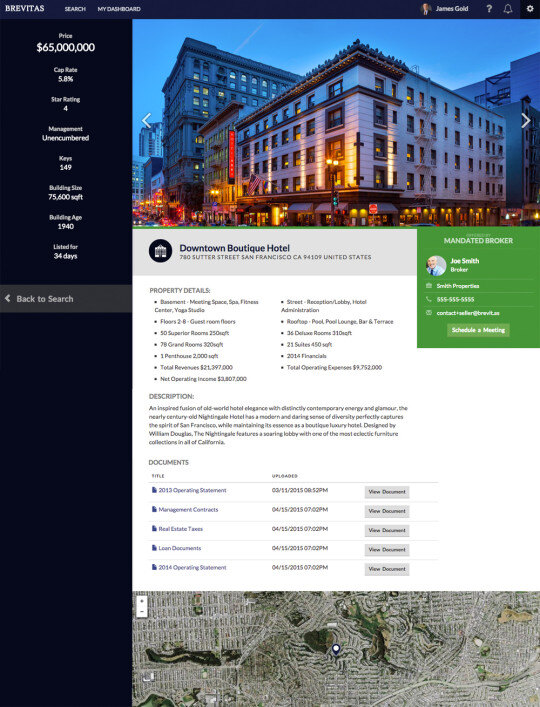View Document for Loan Documents
This screenshot has height=707, width=540.
click(387, 550)
